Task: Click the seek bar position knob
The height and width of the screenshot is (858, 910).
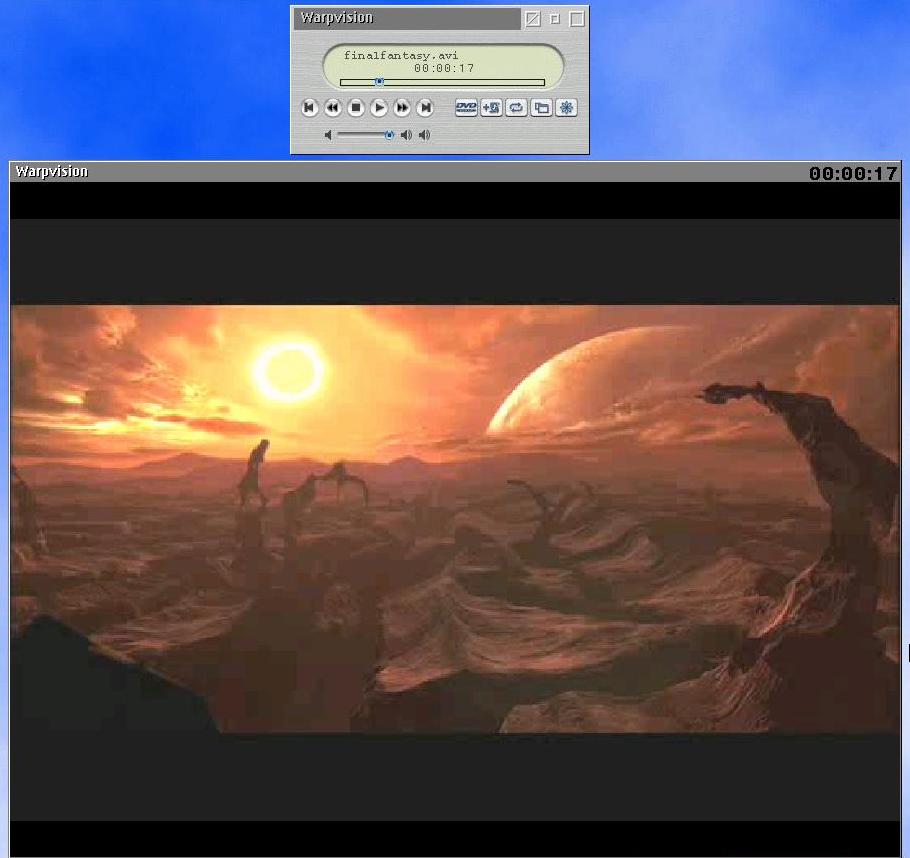Action: [379, 82]
